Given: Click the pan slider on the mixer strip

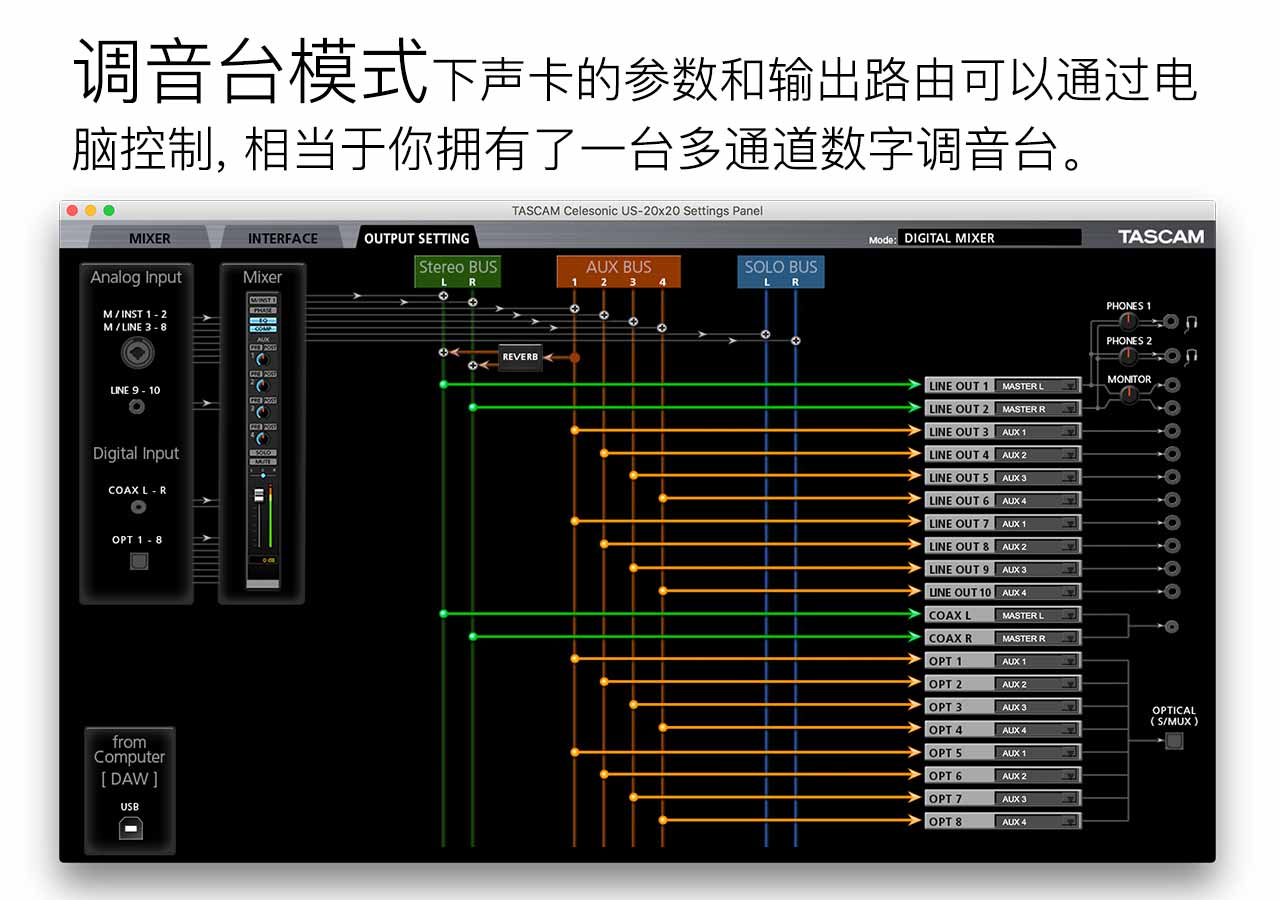Looking at the screenshot, I should coord(262,475).
